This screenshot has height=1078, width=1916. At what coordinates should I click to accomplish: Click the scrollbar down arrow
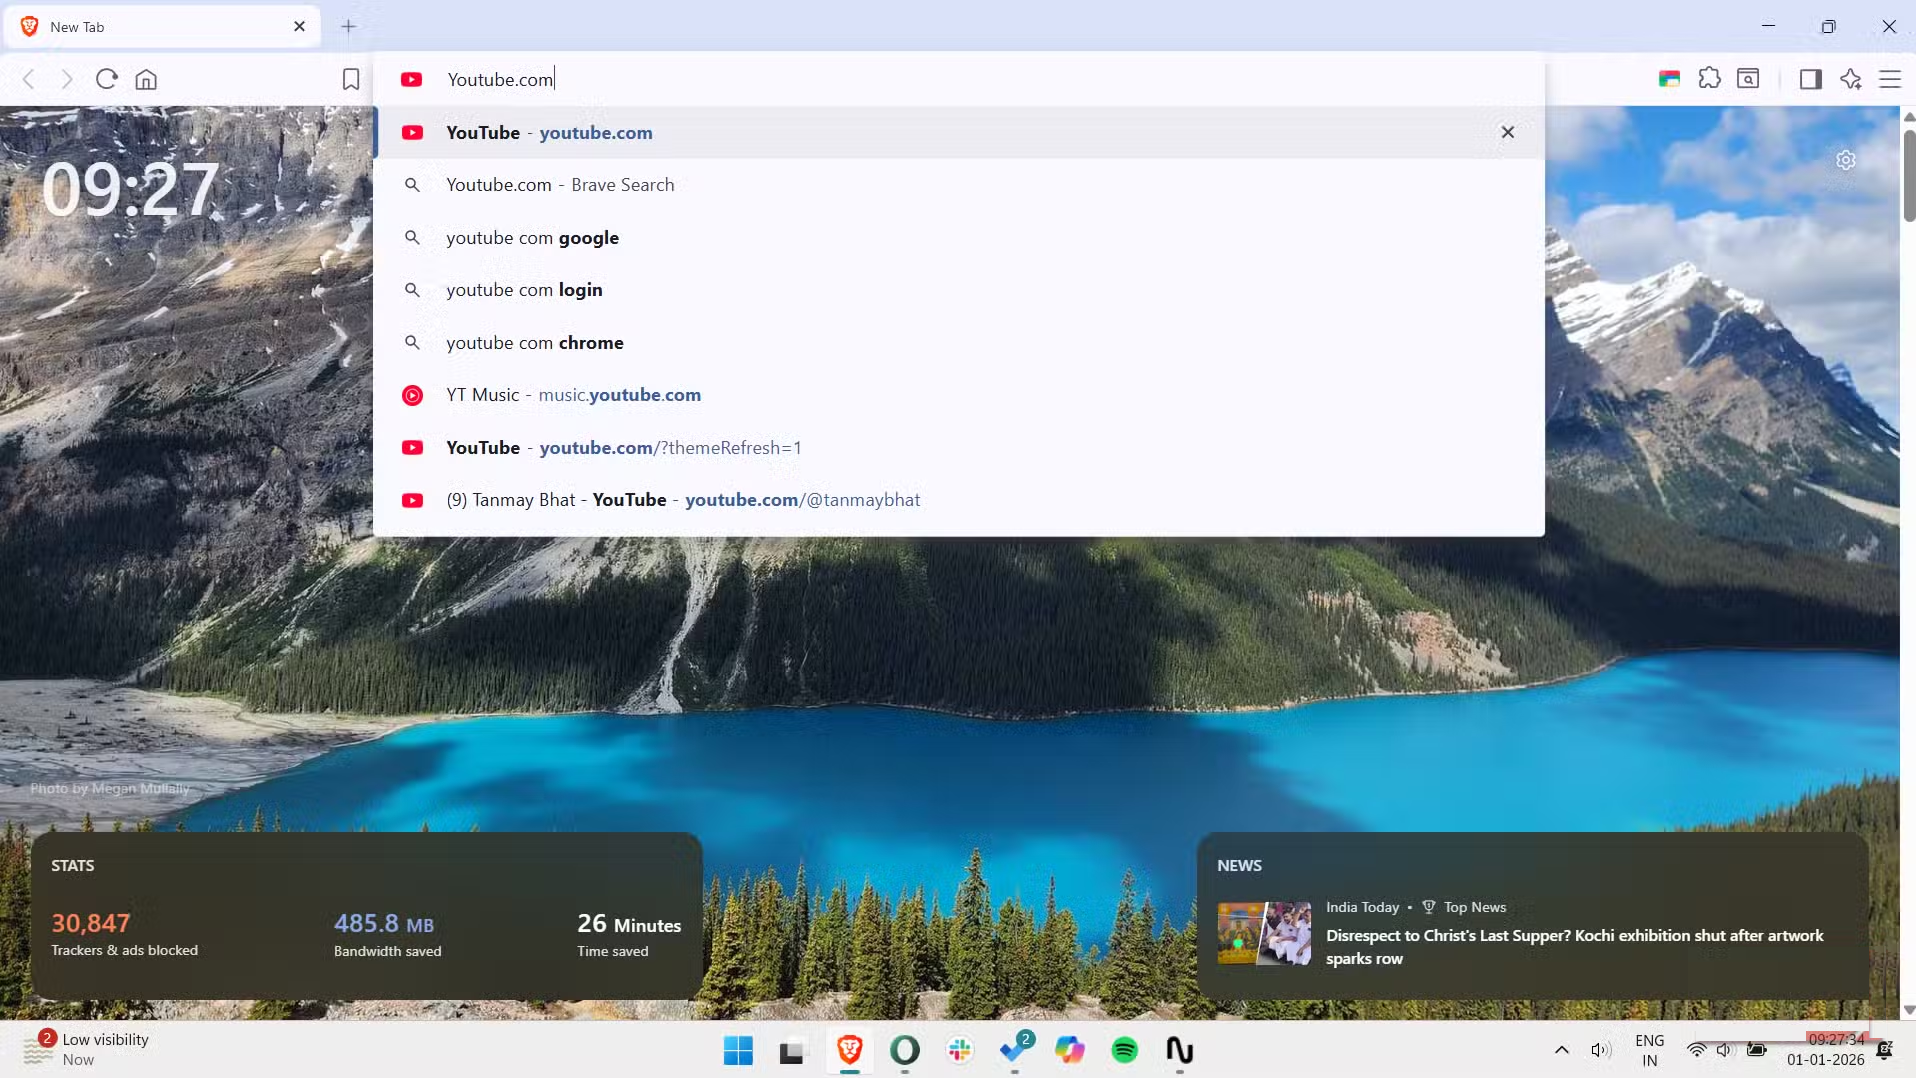(x=1908, y=1010)
